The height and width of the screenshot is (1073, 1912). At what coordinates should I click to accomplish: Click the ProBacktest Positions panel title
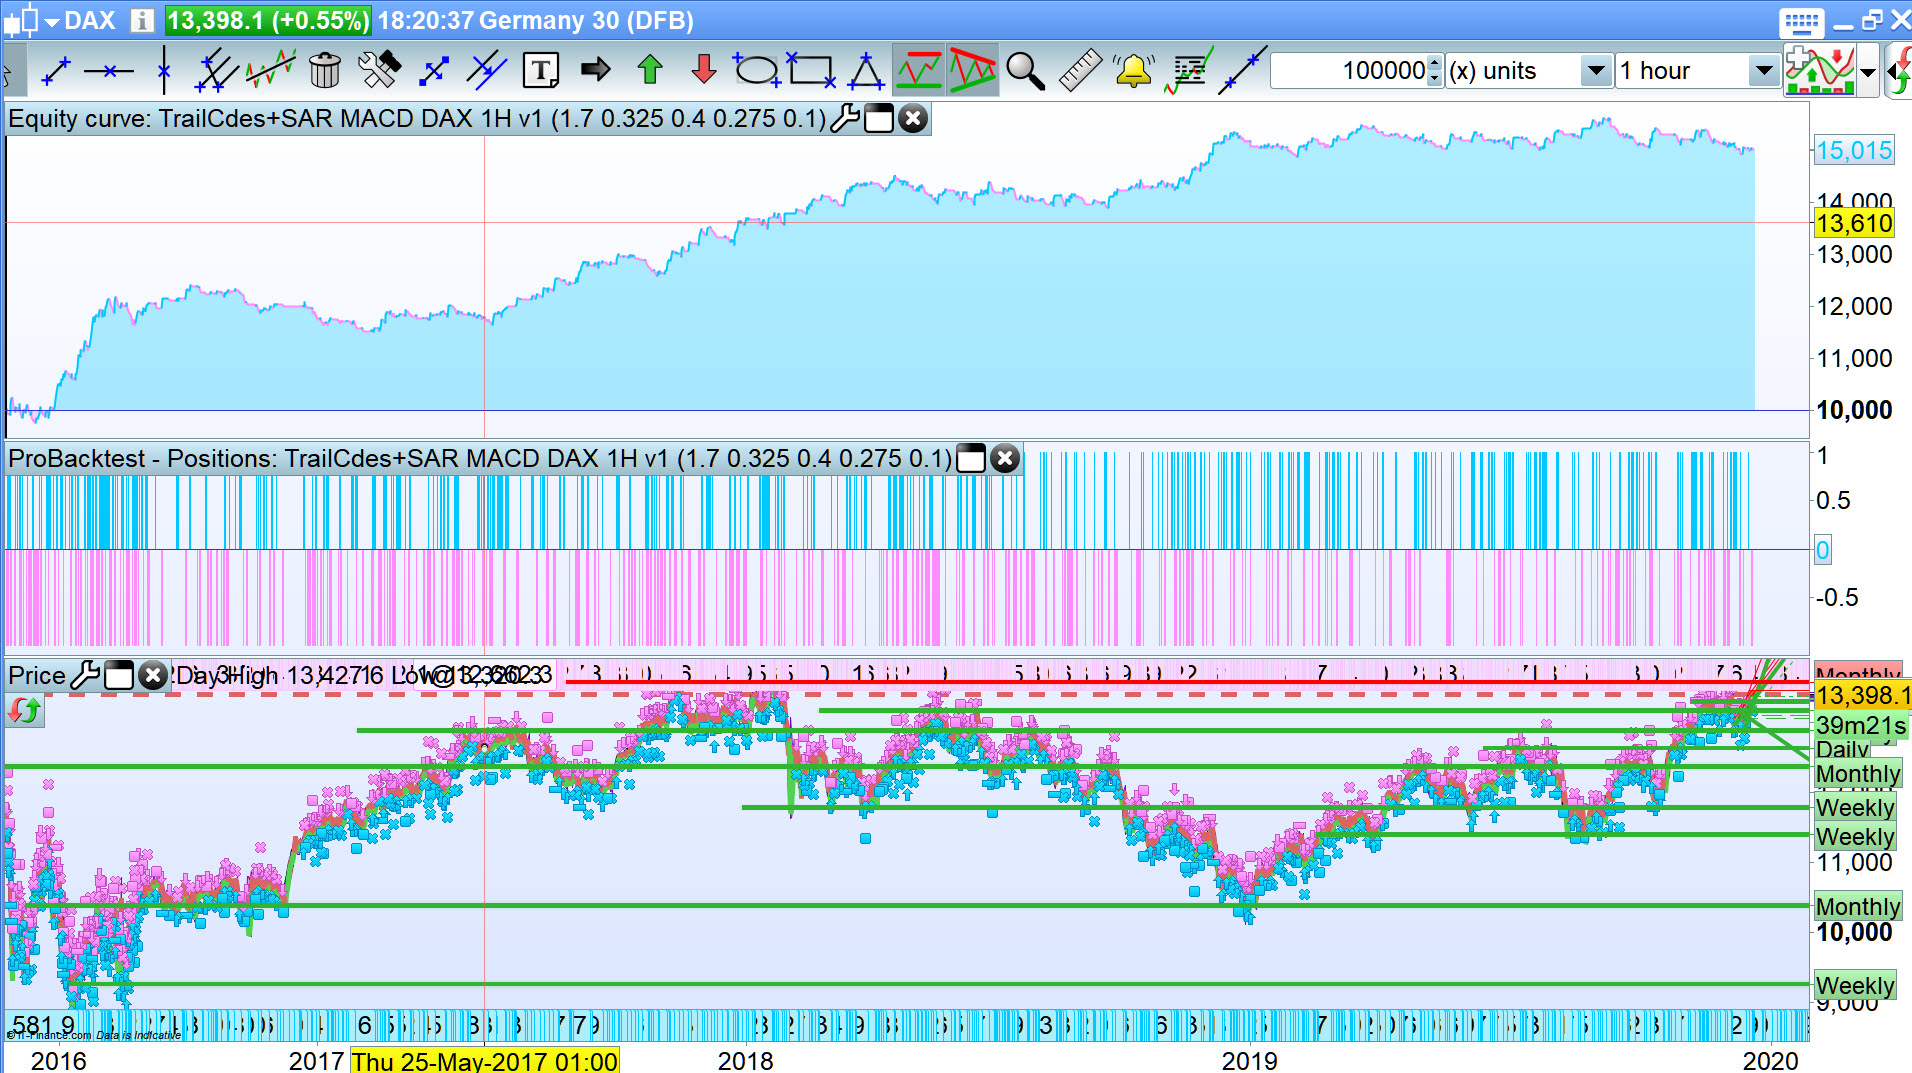(x=480, y=458)
